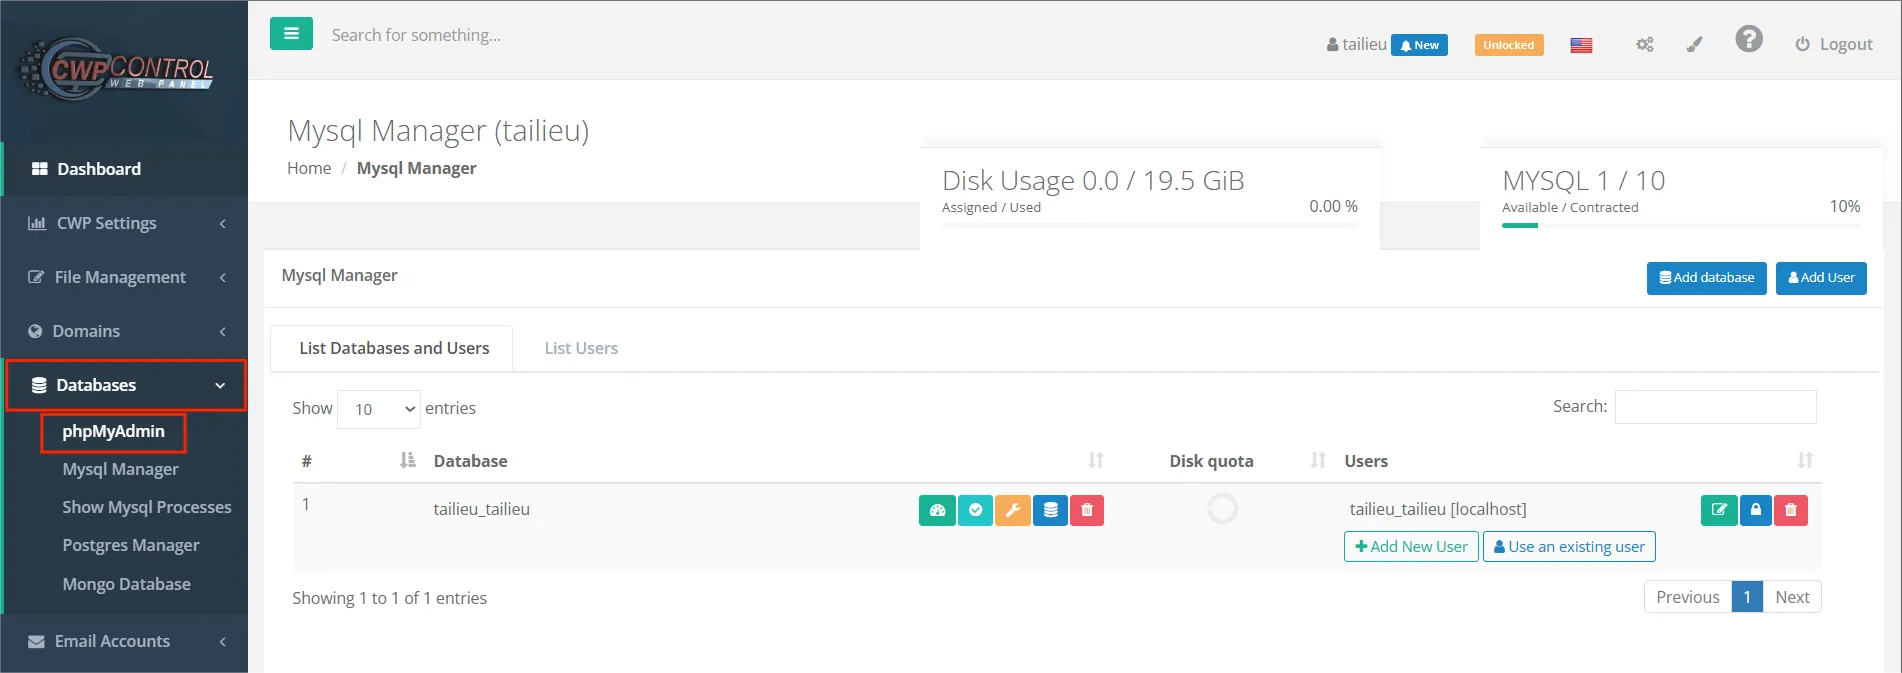The height and width of the screenshot is (673, 1902).
Task: Click the disk quota loading spinner
Action: click(1222, 509)
